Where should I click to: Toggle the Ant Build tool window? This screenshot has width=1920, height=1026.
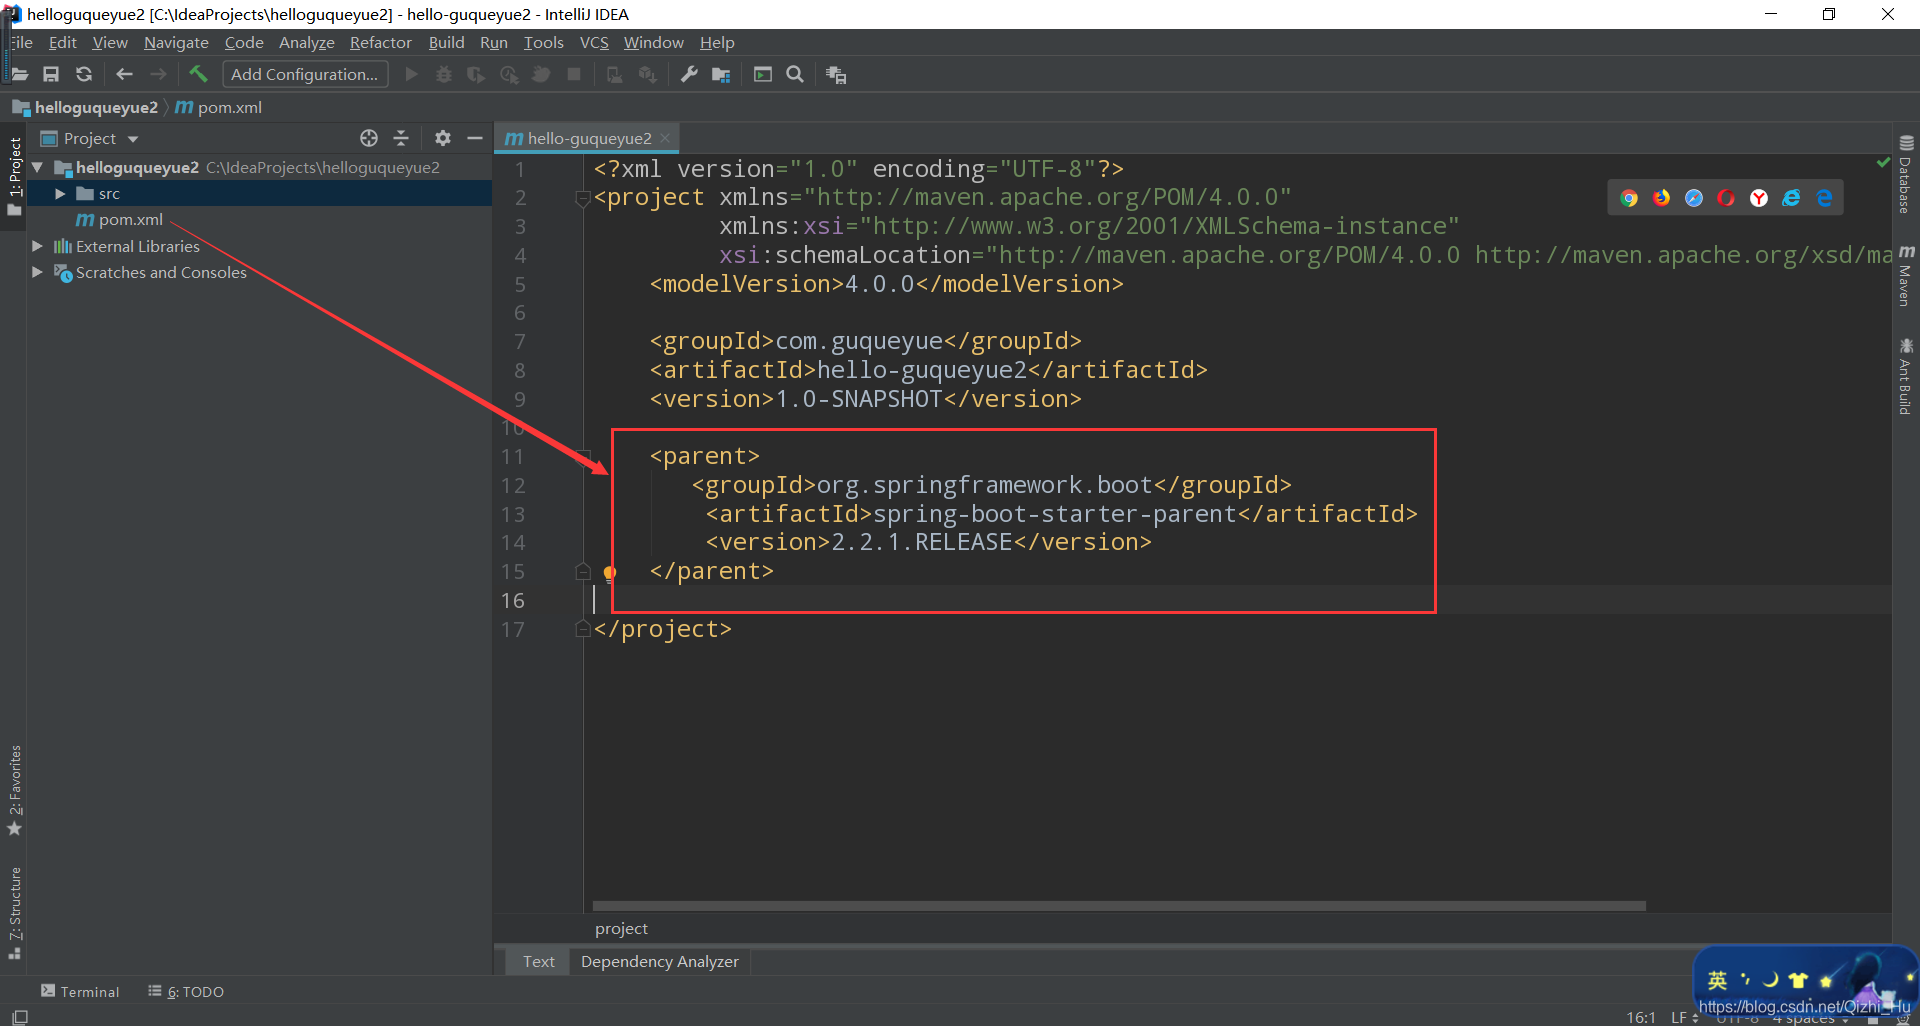click(x=1906, y=377)
